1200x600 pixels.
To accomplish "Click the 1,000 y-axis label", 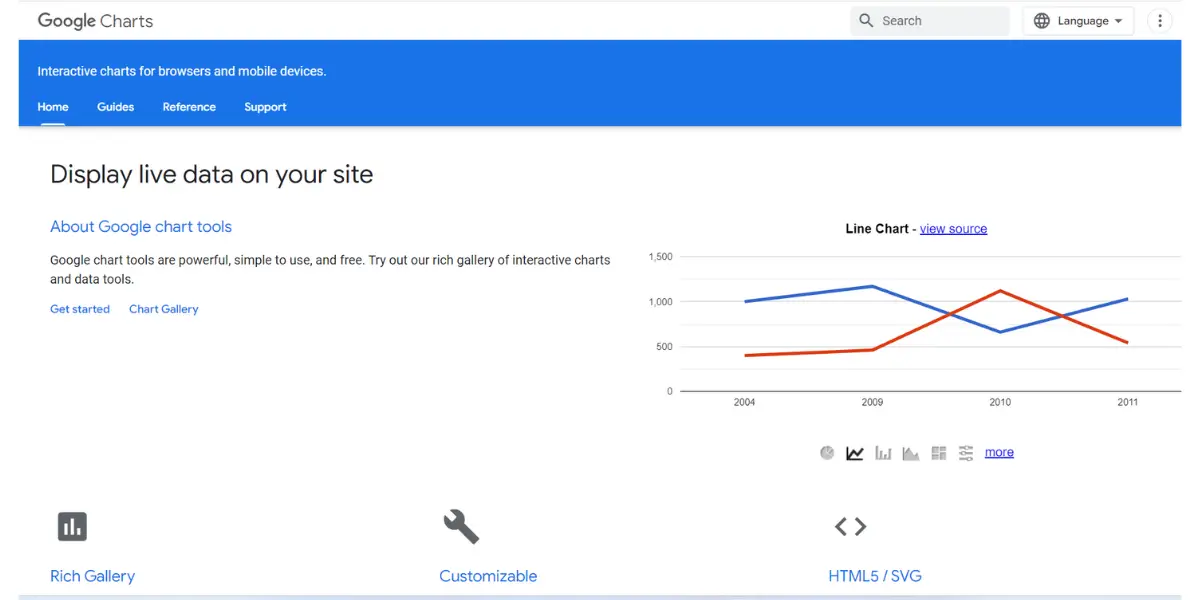I will click(x=661, y=302).
